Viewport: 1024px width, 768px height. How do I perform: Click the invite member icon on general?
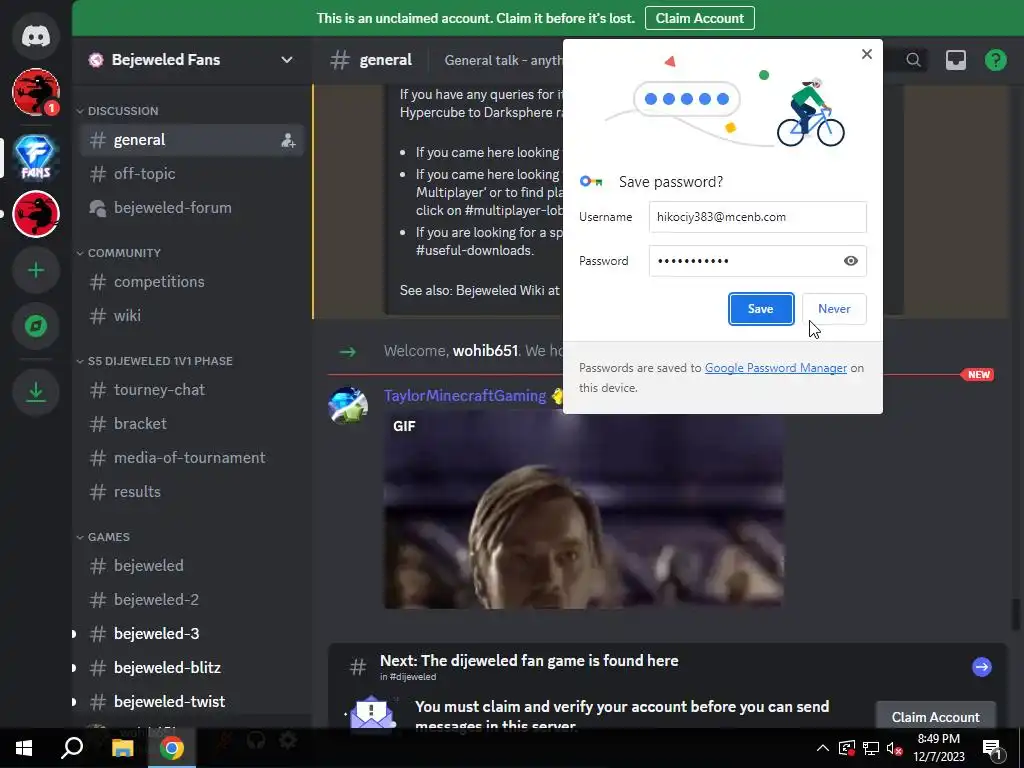click(x=288, y=140)
